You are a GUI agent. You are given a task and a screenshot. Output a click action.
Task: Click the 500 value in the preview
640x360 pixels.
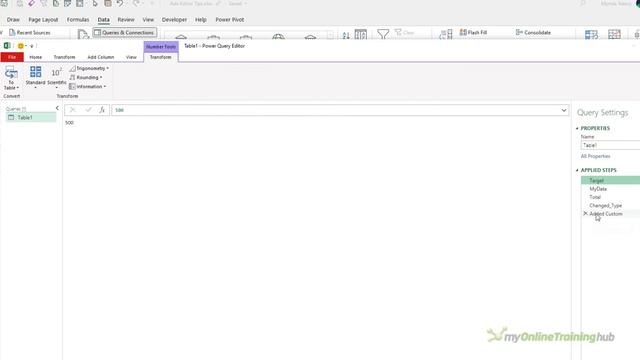click(x=69, y=123)
